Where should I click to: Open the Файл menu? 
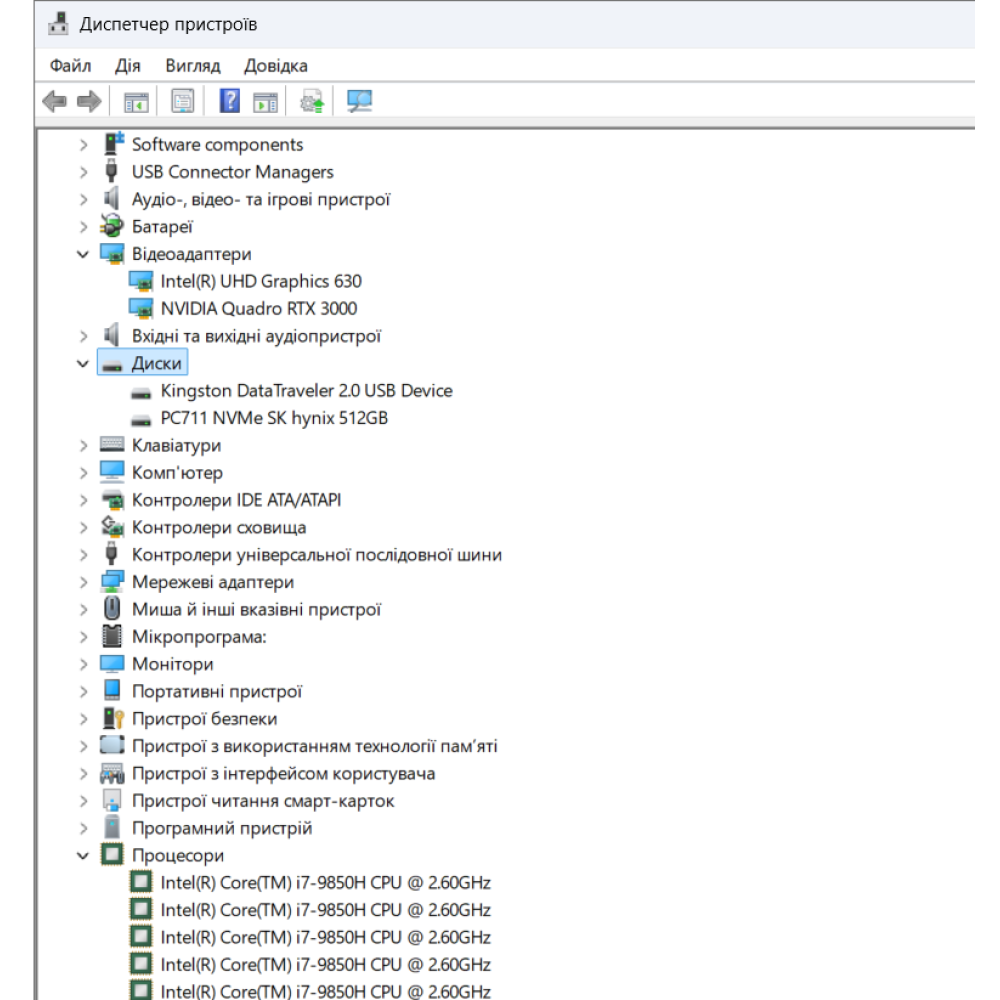pyautogui.click(x=70, y=66)
